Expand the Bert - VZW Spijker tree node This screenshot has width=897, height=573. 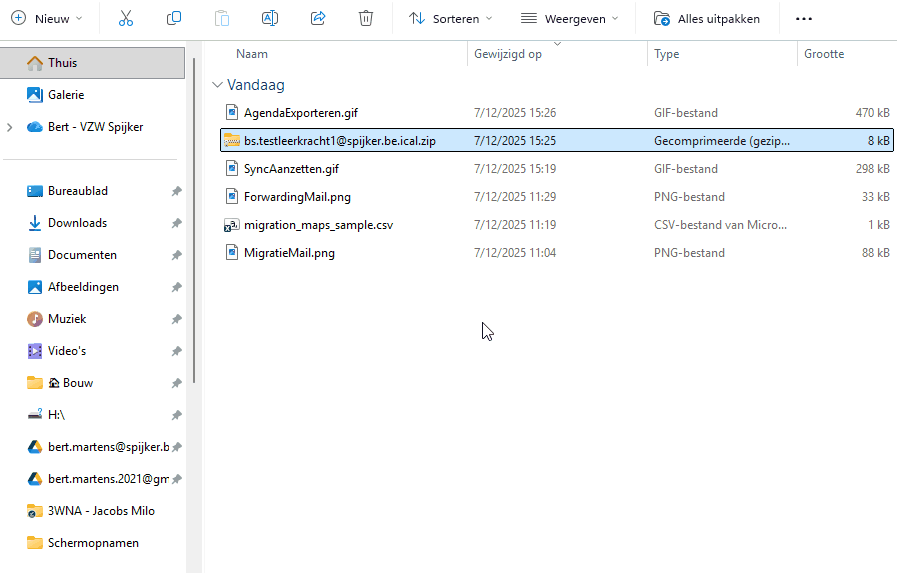click(10, 127)
